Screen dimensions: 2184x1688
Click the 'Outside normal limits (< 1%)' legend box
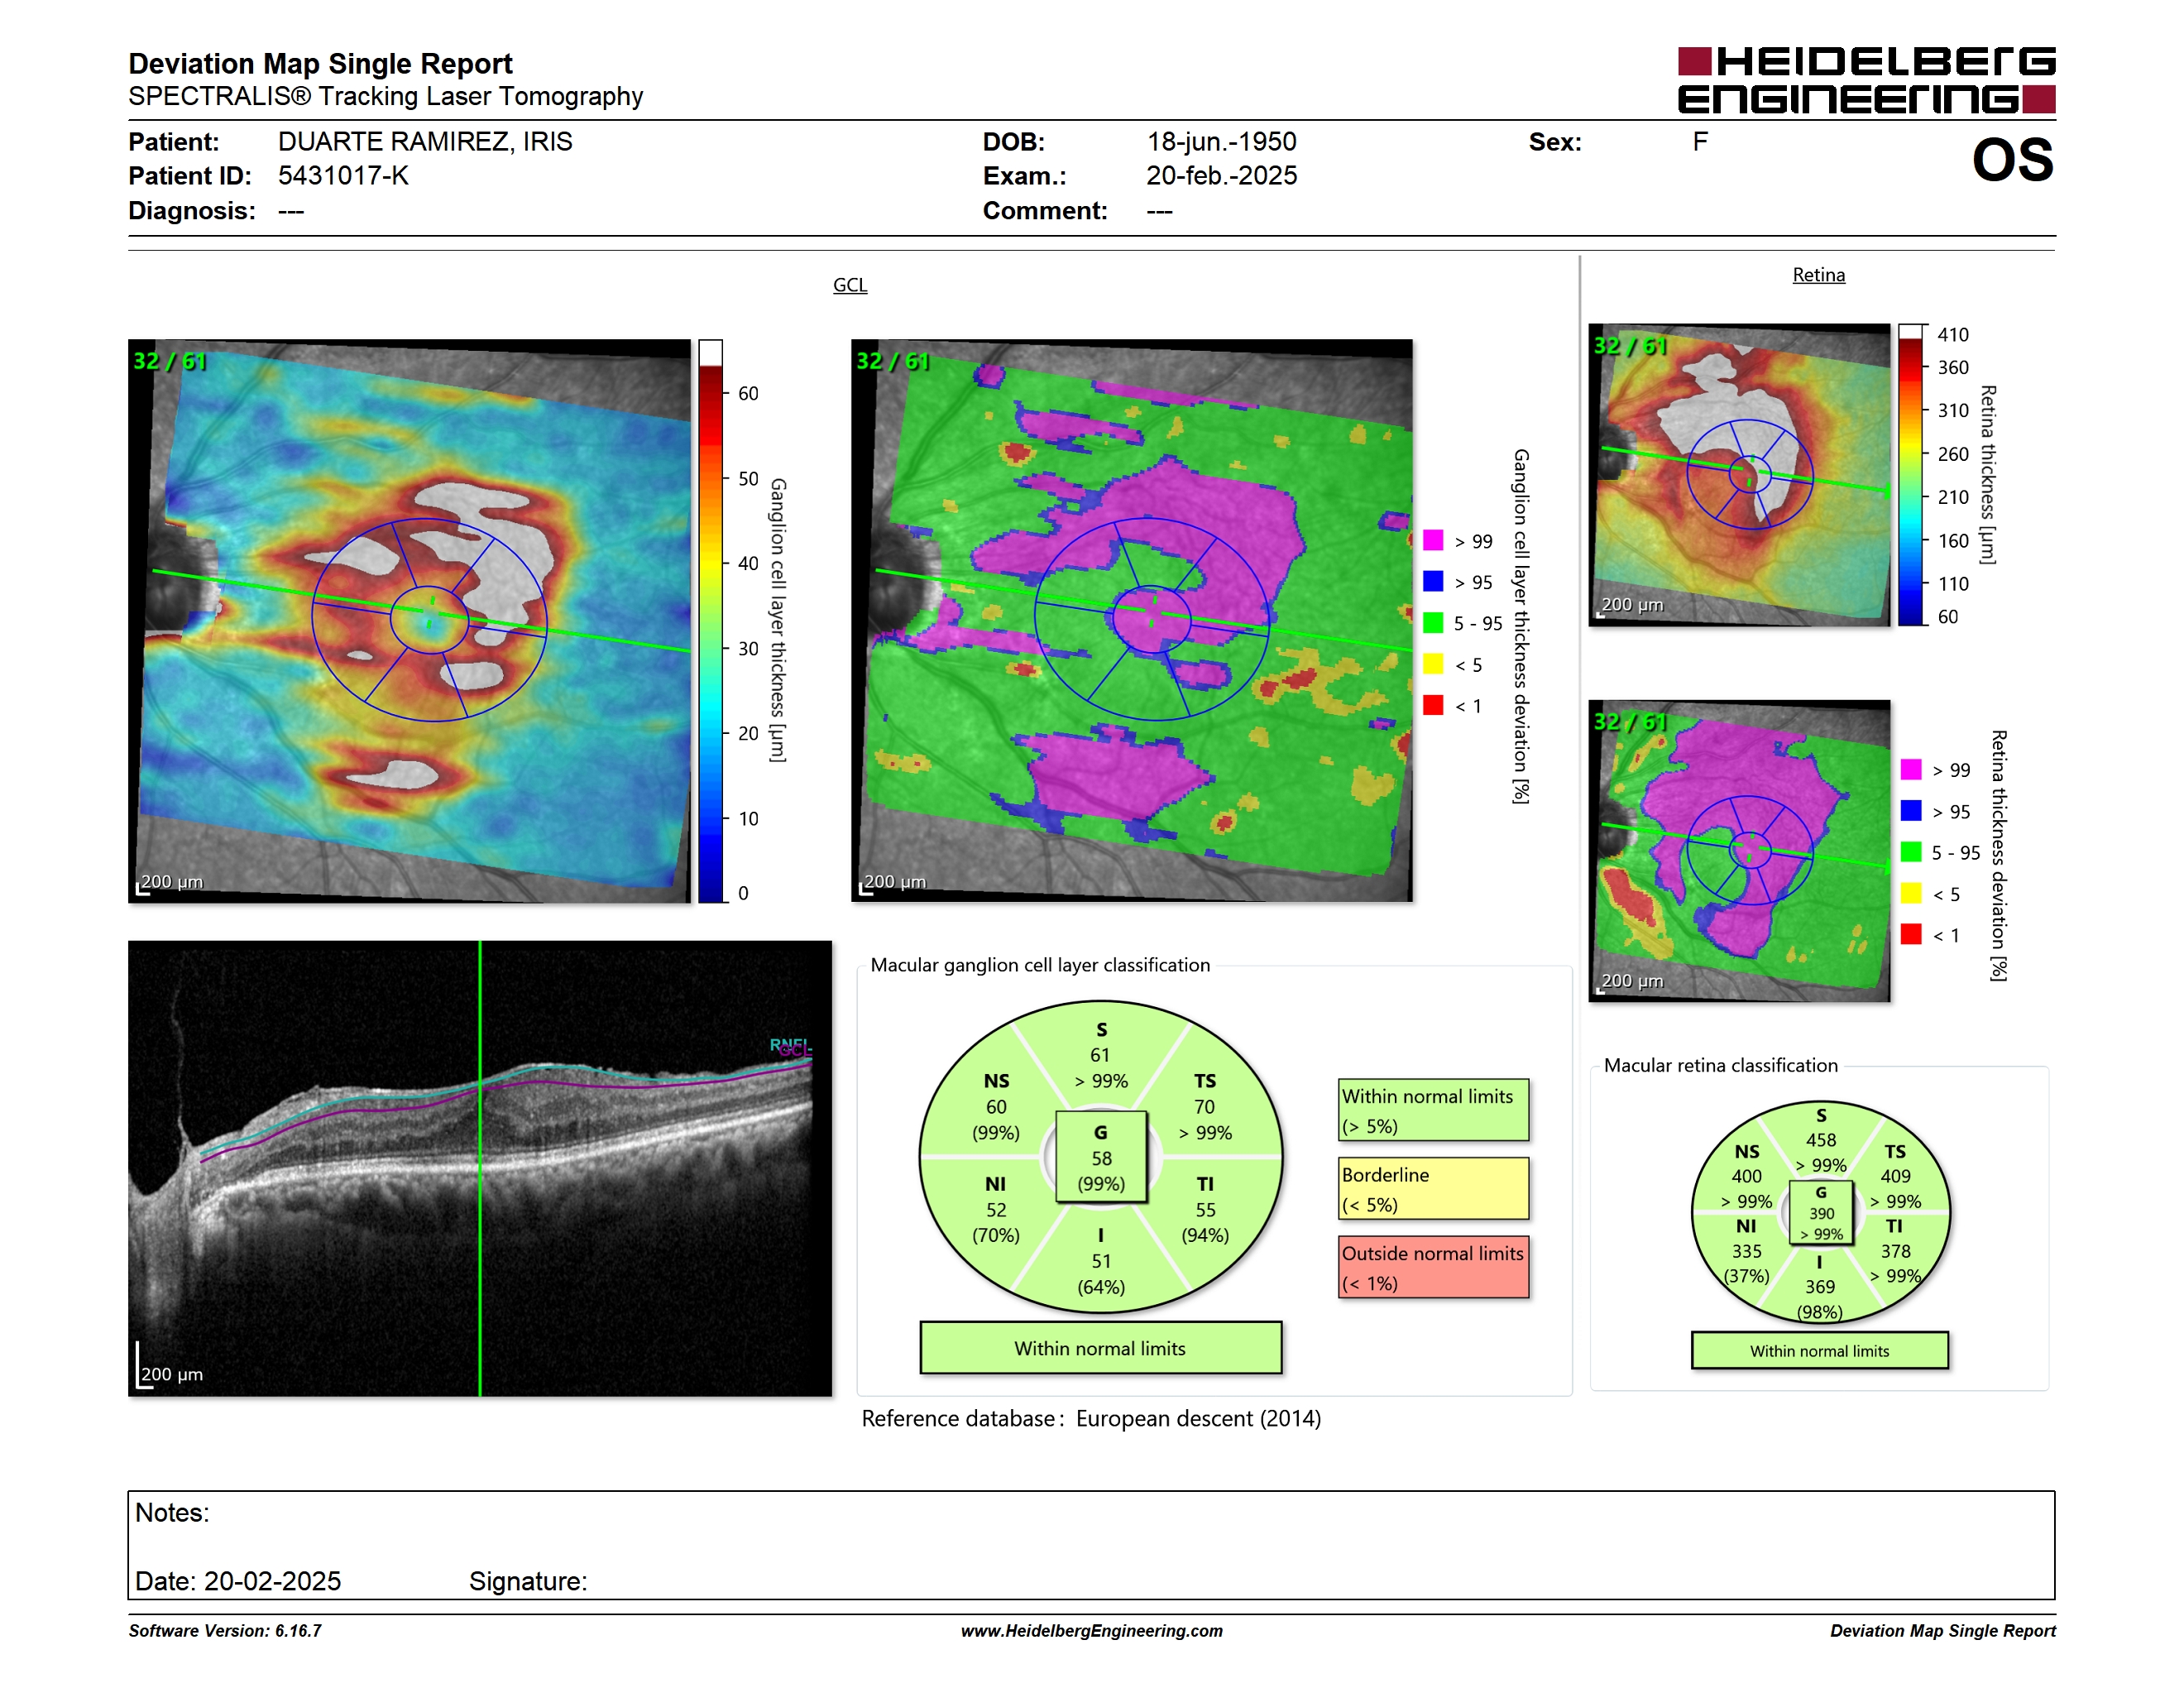(x=1433, y=1267)
